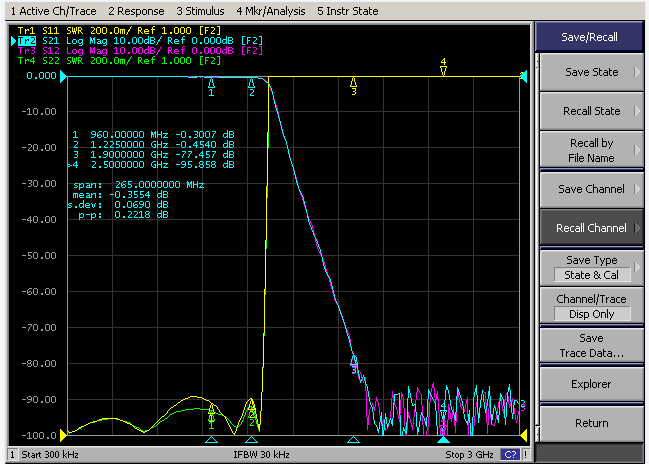The image size is (649, 464).
Task: Click mean statistic -0.3554 dB
Action: (x=120, y=195)
